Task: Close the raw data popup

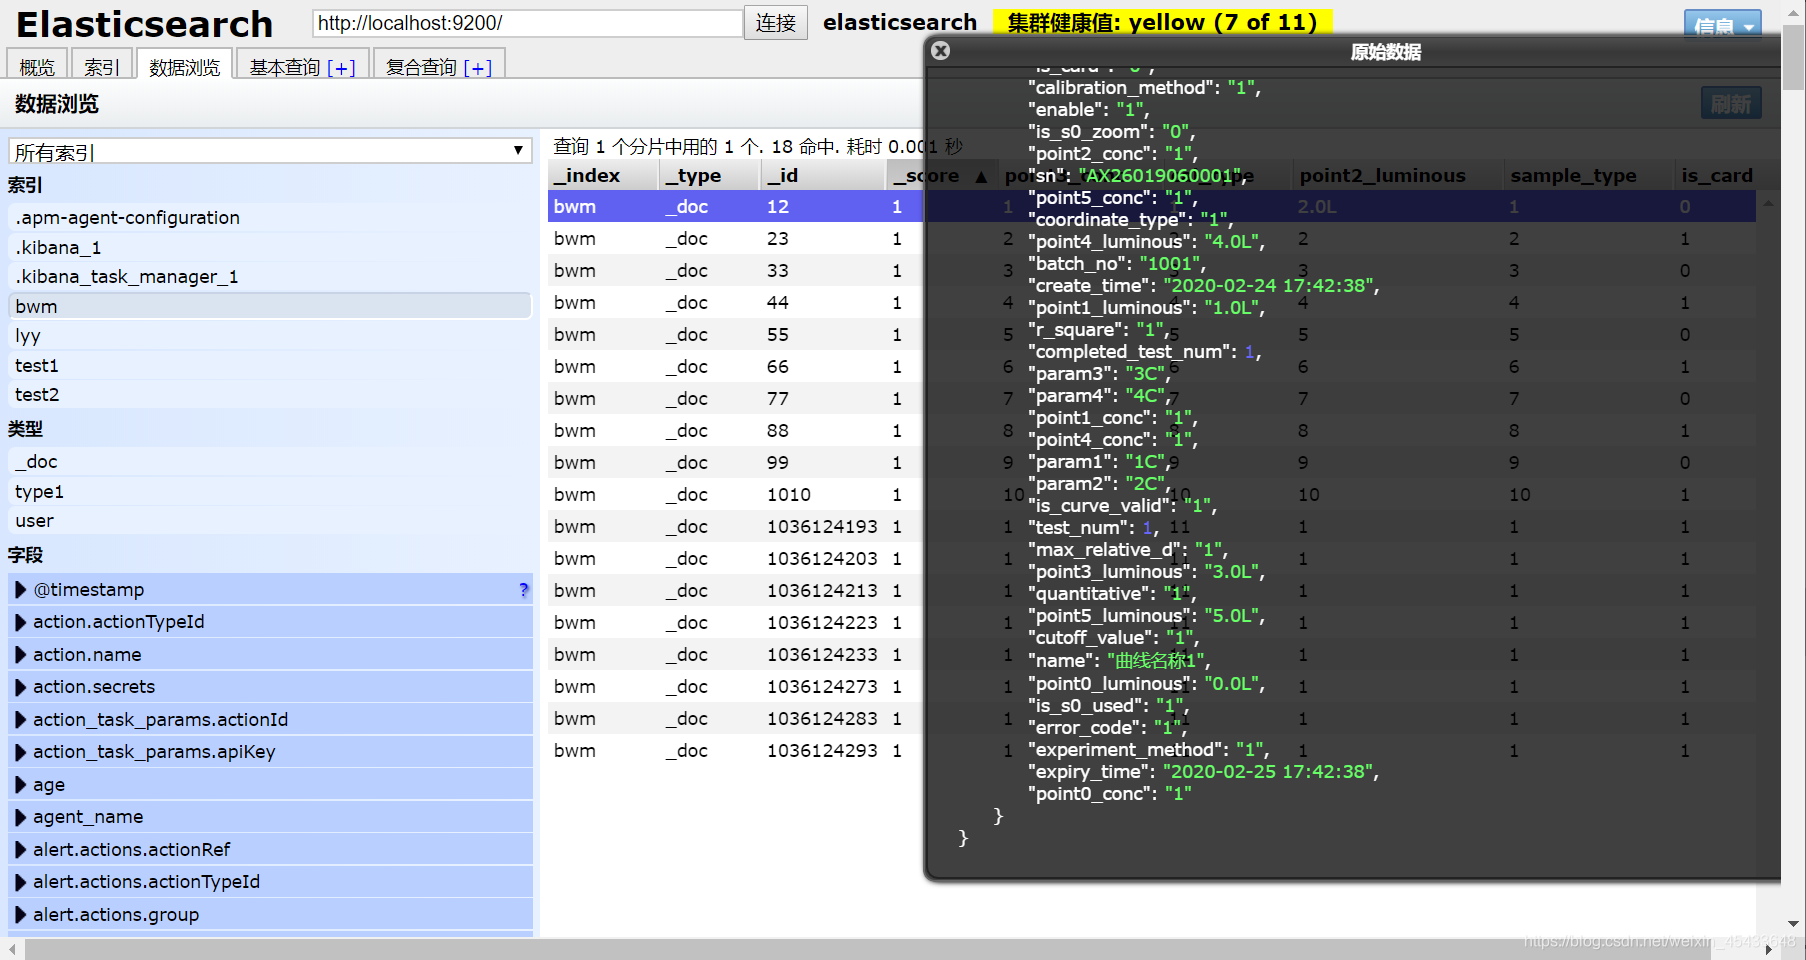Action: click(940, 50)
